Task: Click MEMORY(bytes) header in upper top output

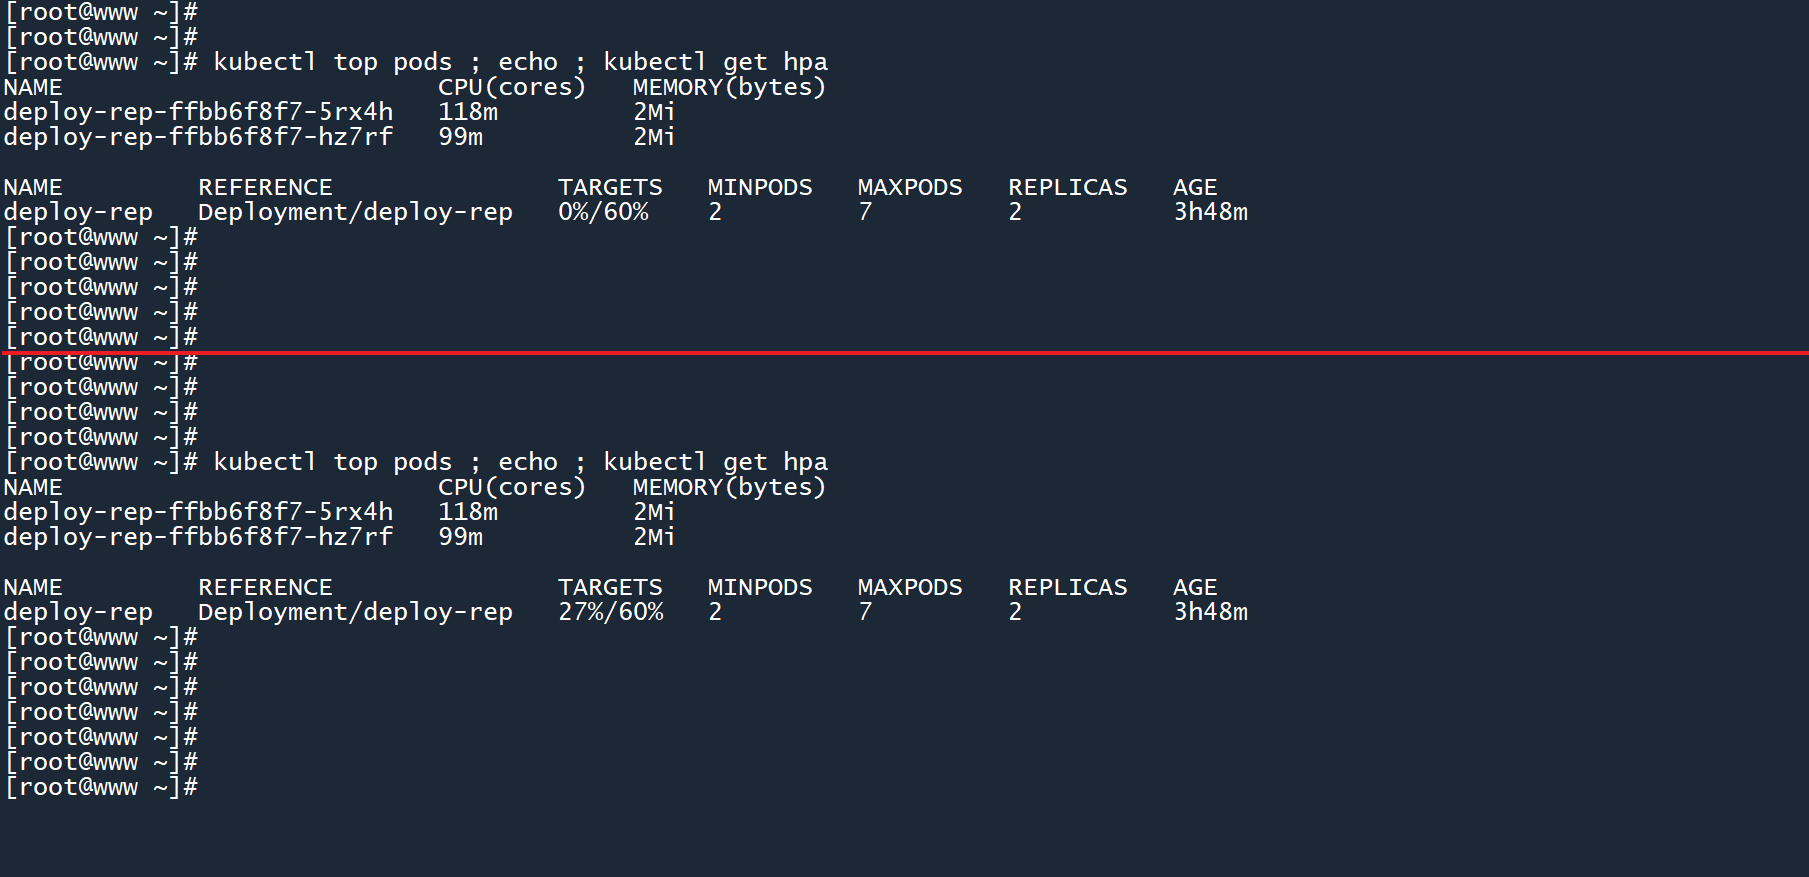Action: pyautogui.click(x=729, y=87)
